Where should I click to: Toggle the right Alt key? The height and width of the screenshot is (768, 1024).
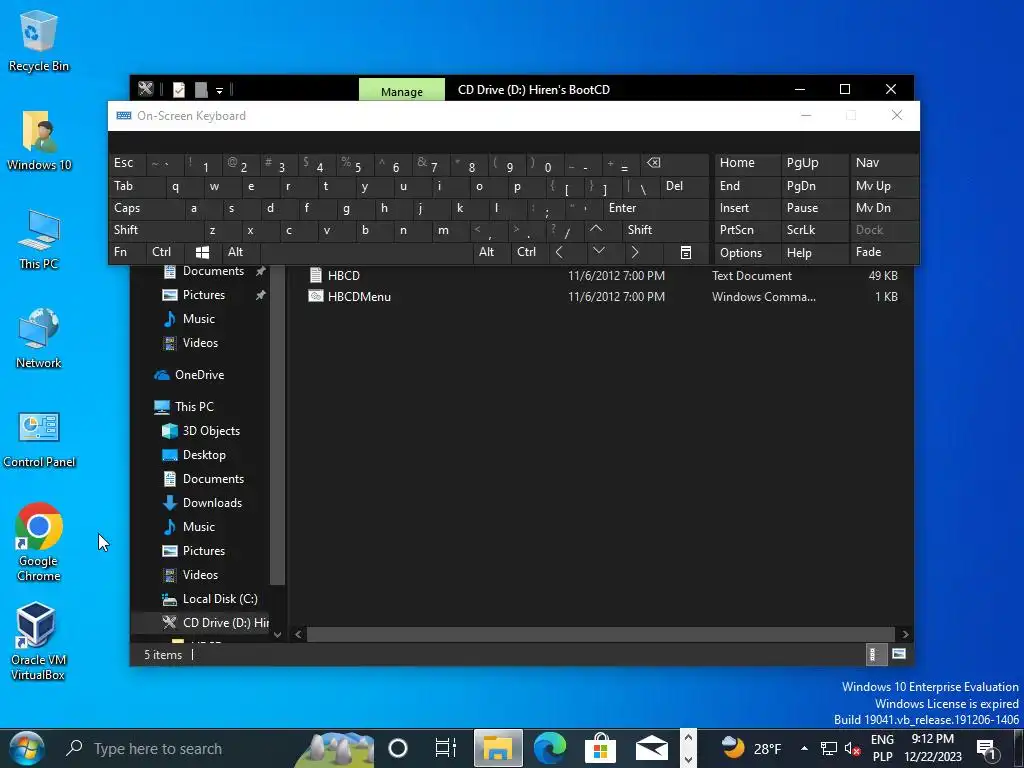491,252
